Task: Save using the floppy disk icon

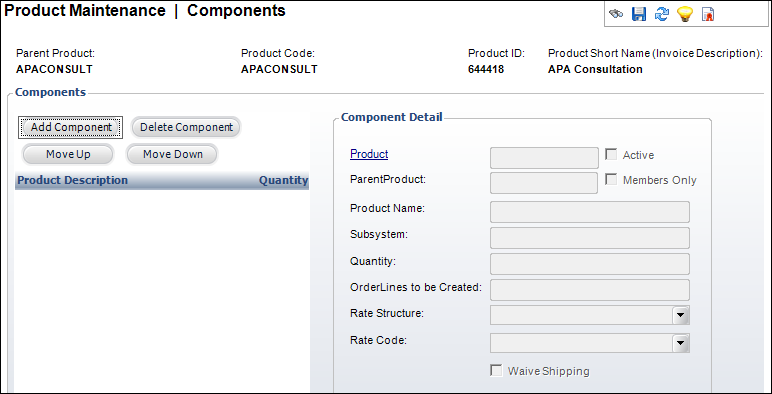Action: pos(639,14)
